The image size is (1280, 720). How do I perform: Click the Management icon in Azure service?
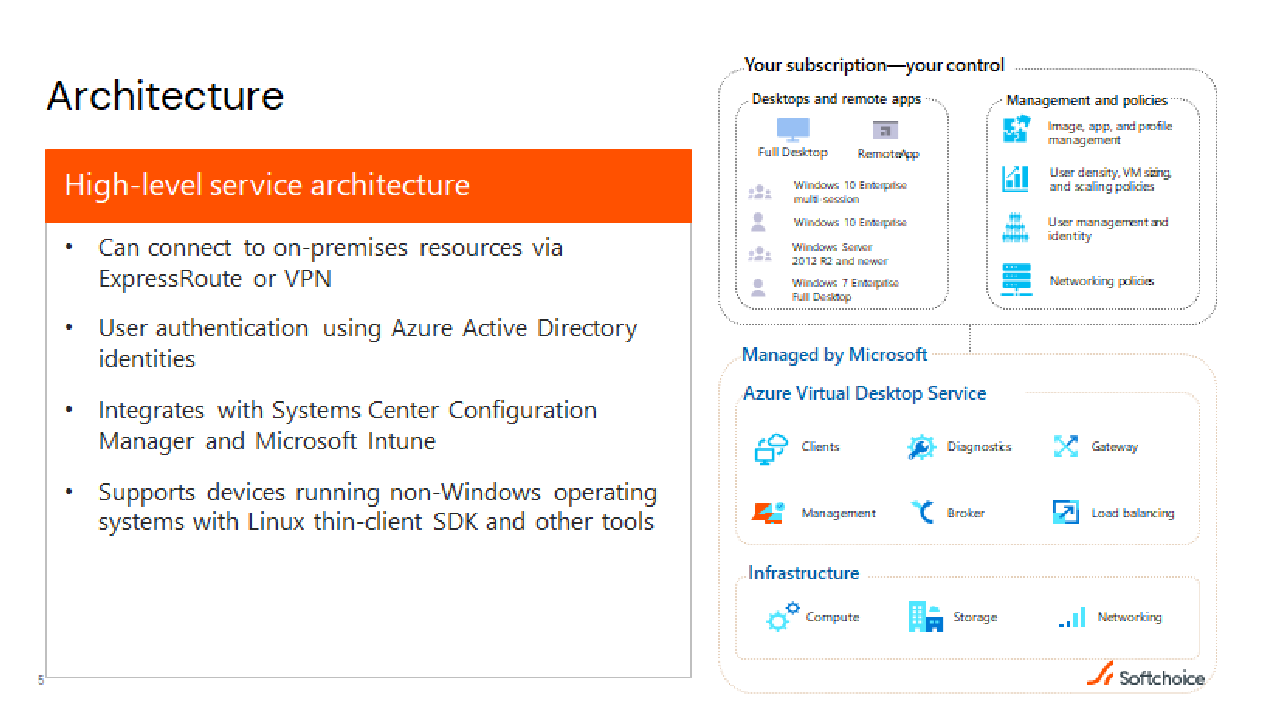pyautogui.click(x=768, y=512)
